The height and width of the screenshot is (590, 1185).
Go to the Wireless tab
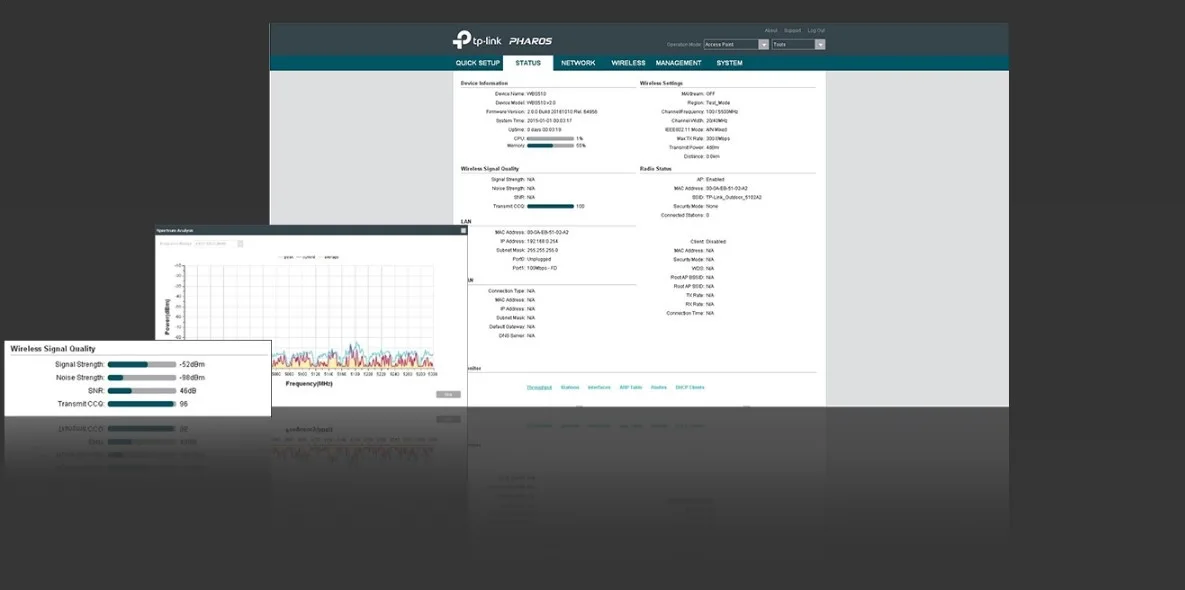click(x=628, y=63)
